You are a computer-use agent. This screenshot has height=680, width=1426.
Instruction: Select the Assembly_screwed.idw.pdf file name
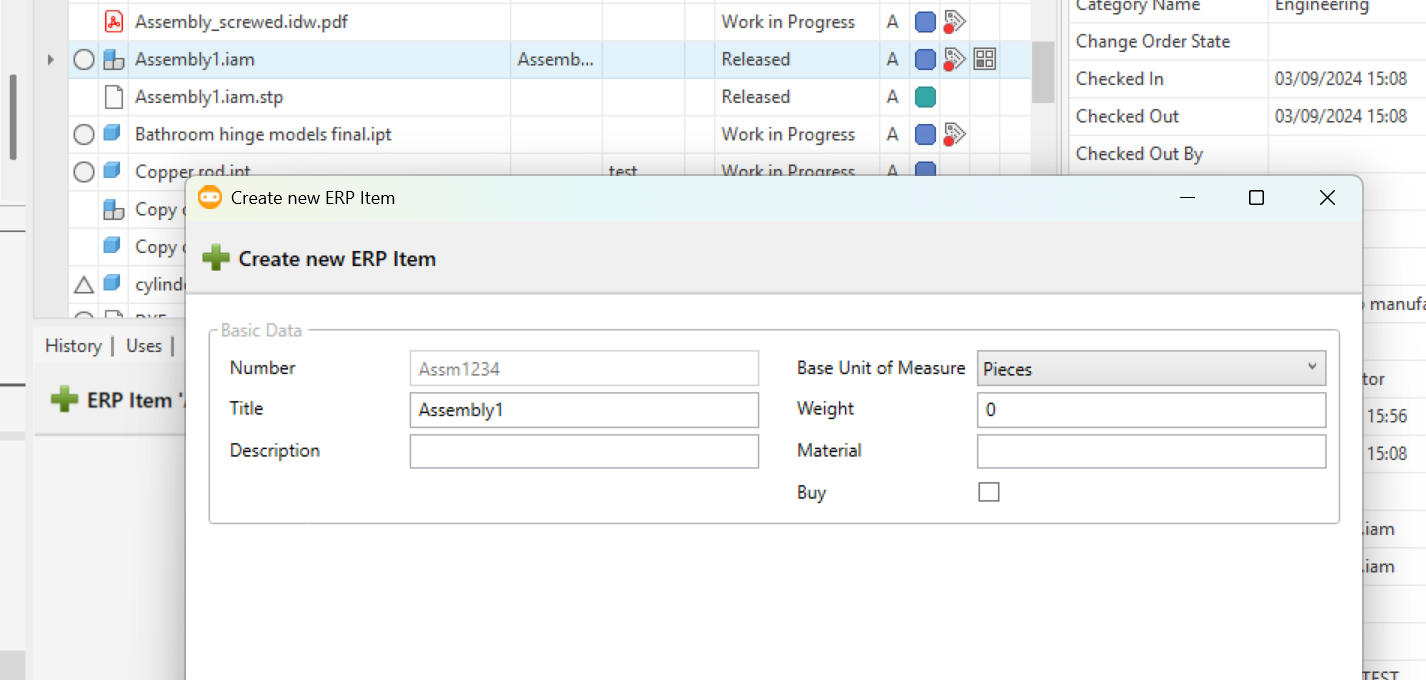(242, 22)
